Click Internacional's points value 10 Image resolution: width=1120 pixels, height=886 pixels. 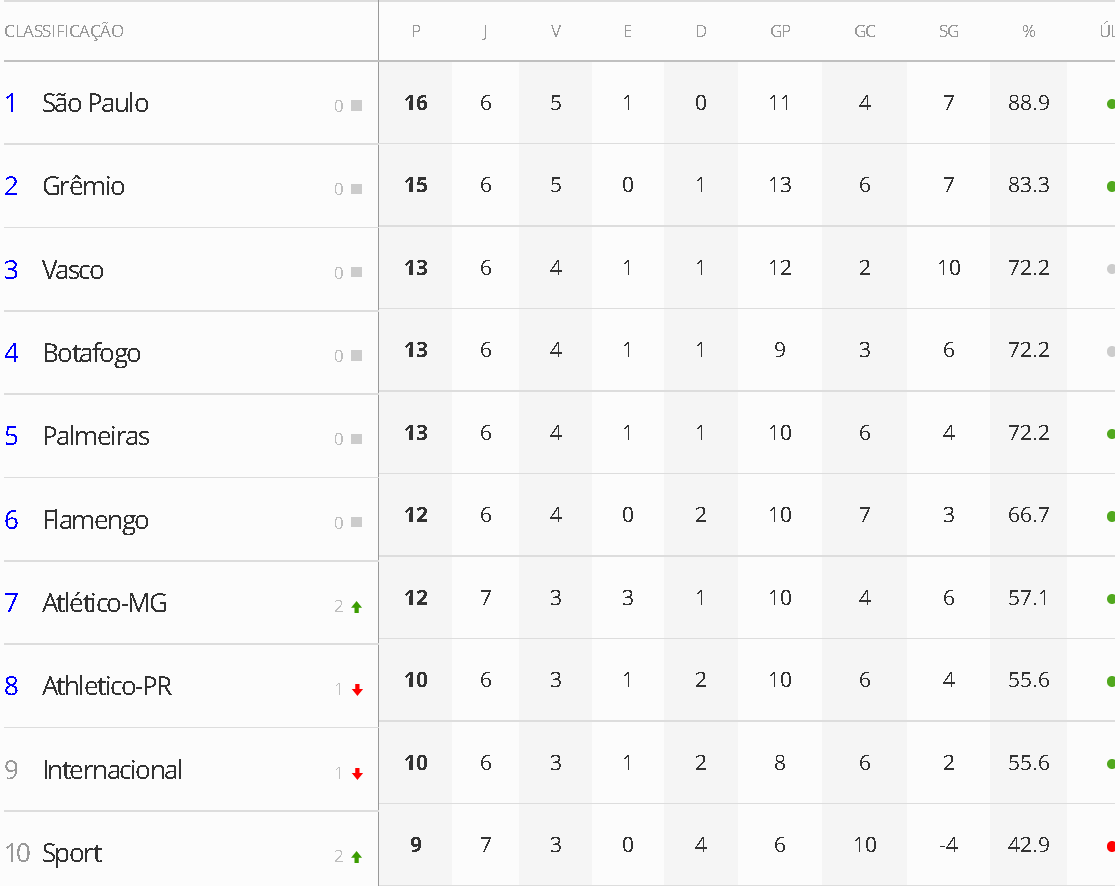click(x=416, y=762)
